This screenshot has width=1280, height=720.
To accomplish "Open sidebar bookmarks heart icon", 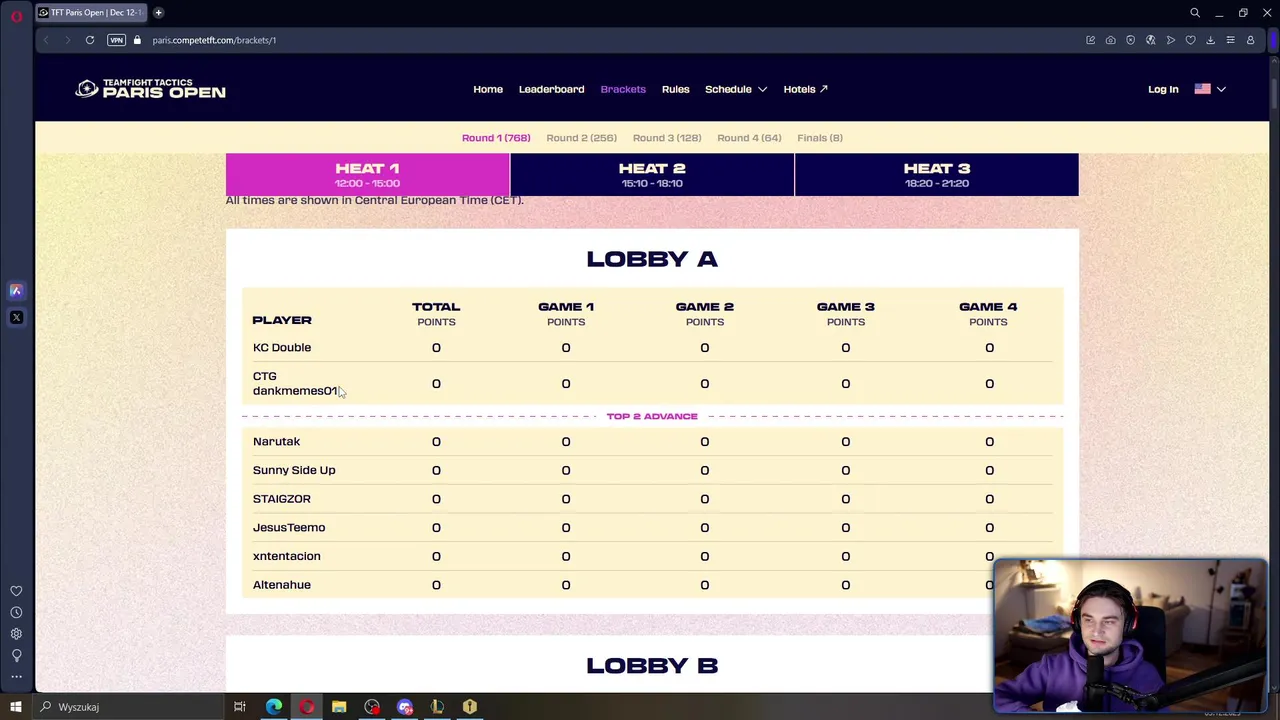I will click(x=16, y=591).
